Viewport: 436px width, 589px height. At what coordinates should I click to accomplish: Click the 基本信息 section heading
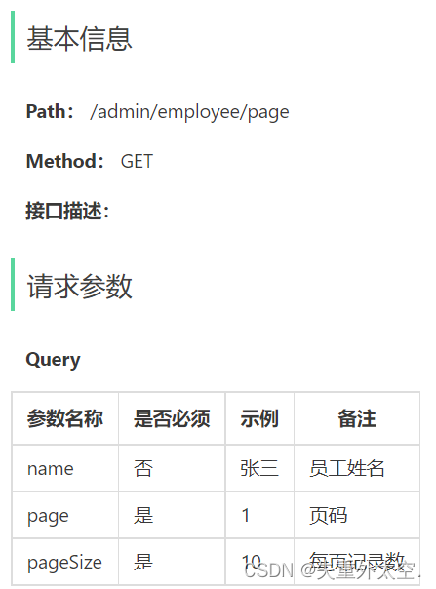coord(79,38)
